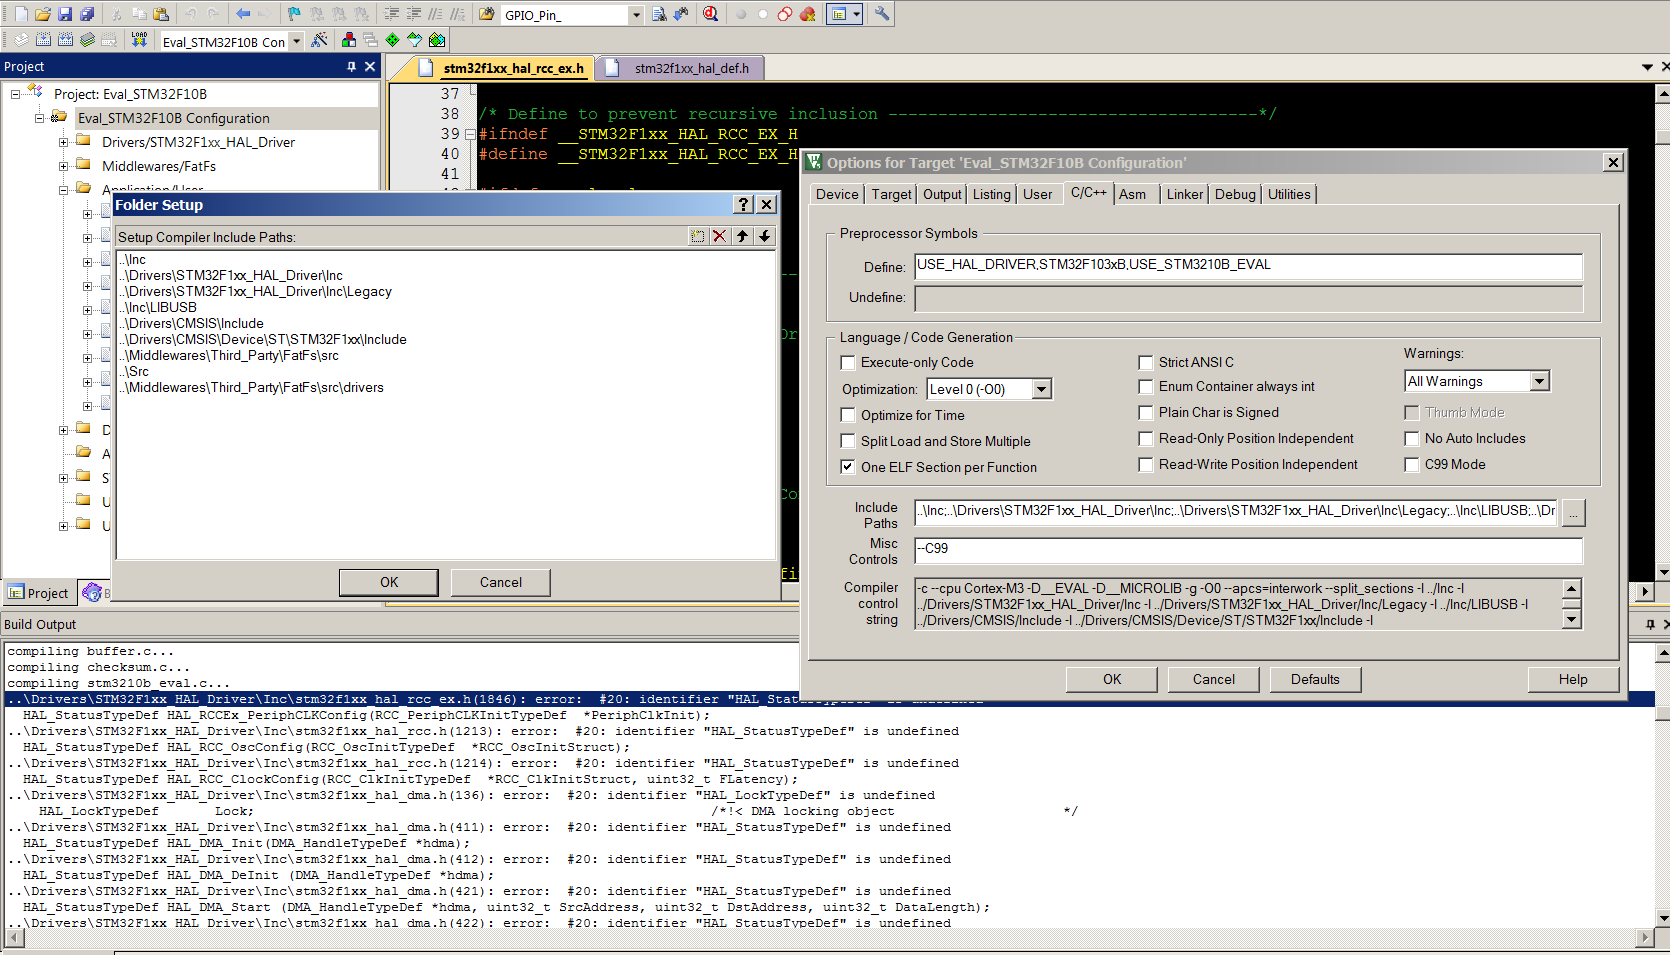Enable the Execute-only Code checkbox
The width and height of the screenshot is (1670, 955).
click(x=848, y=363)
